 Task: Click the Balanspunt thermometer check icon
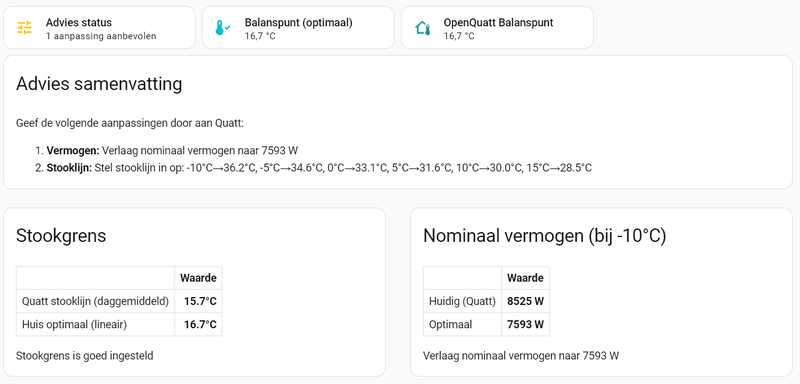point(222,28)
